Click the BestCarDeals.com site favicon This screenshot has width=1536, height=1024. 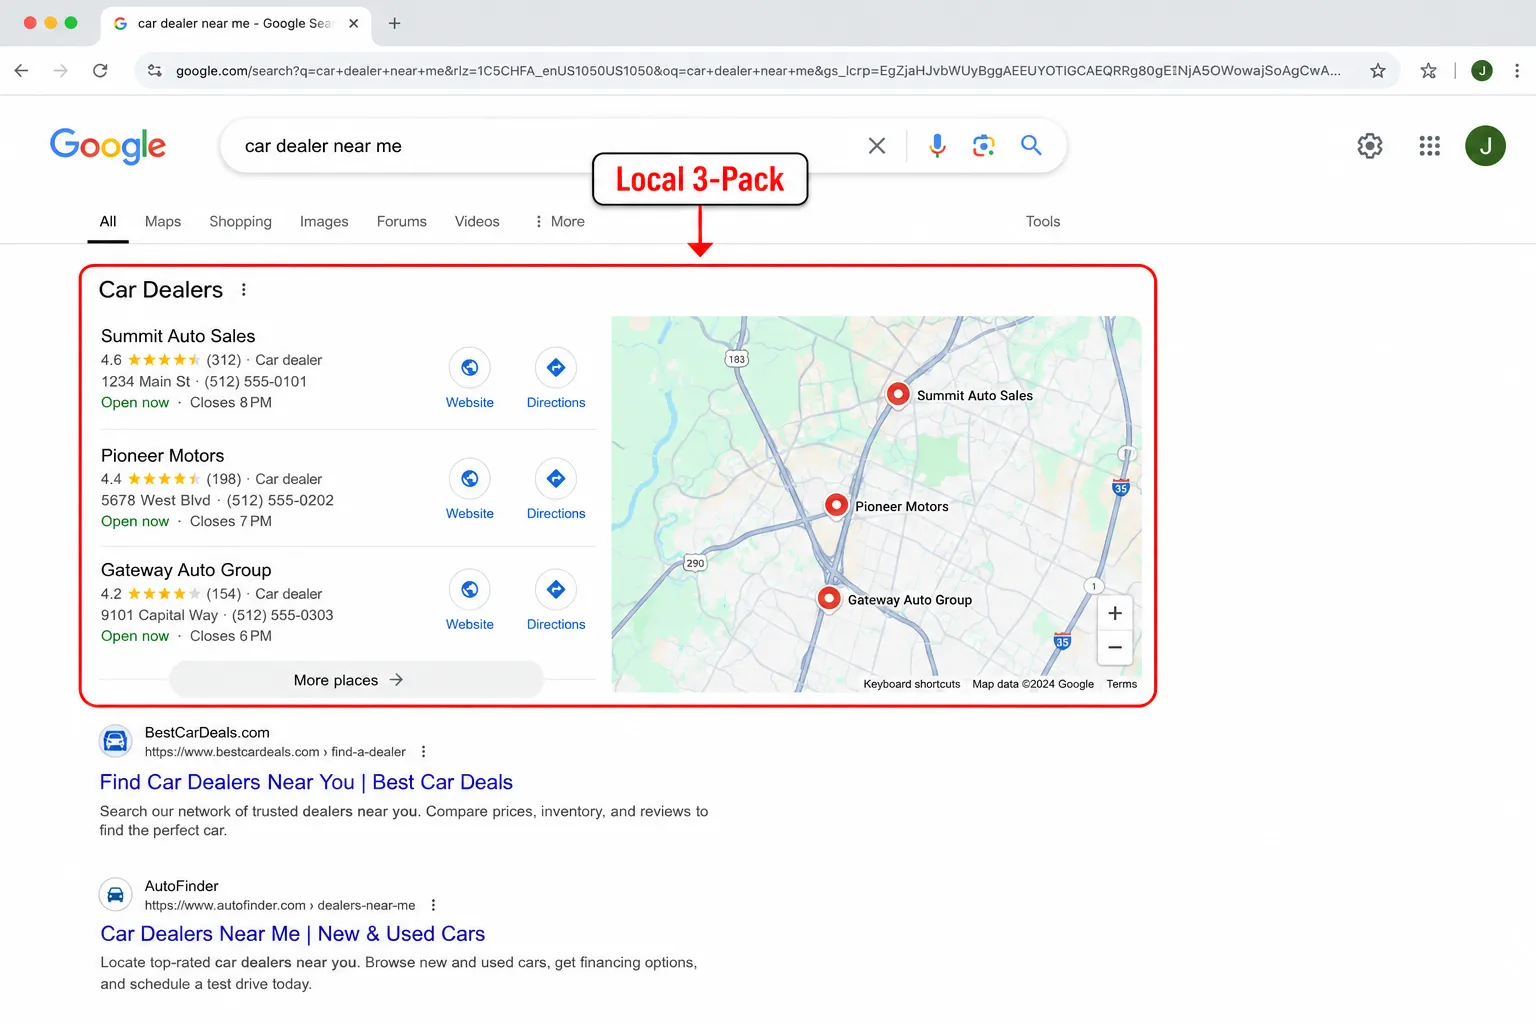pyautogui.click(x=116, y=741)
